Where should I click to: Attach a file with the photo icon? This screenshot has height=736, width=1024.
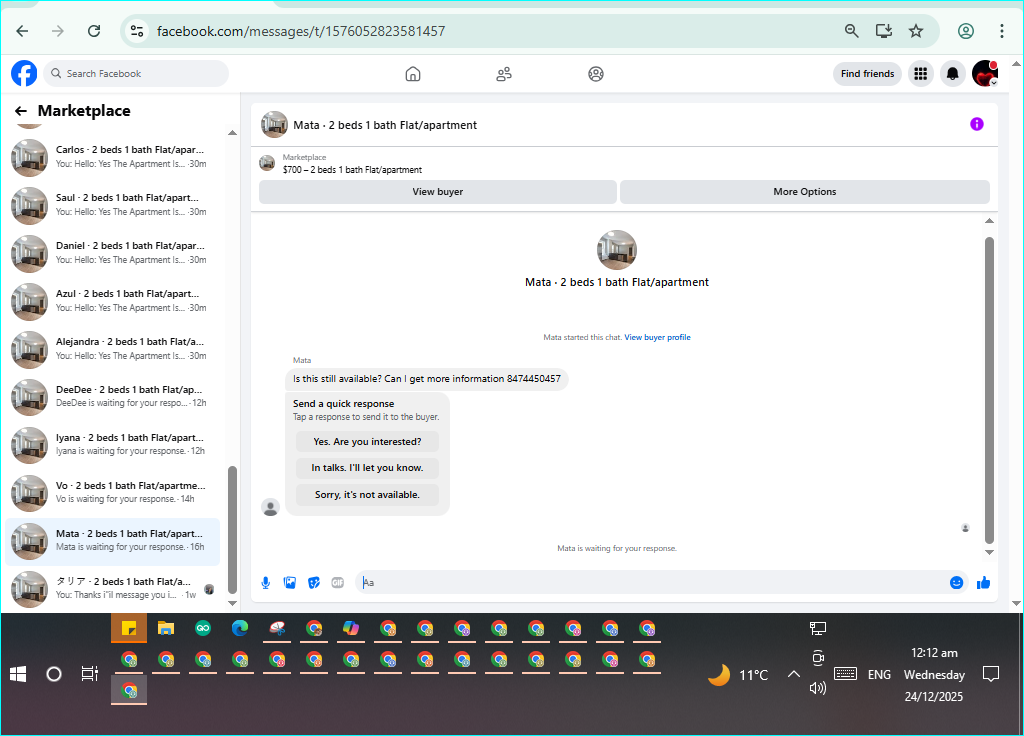290,583
